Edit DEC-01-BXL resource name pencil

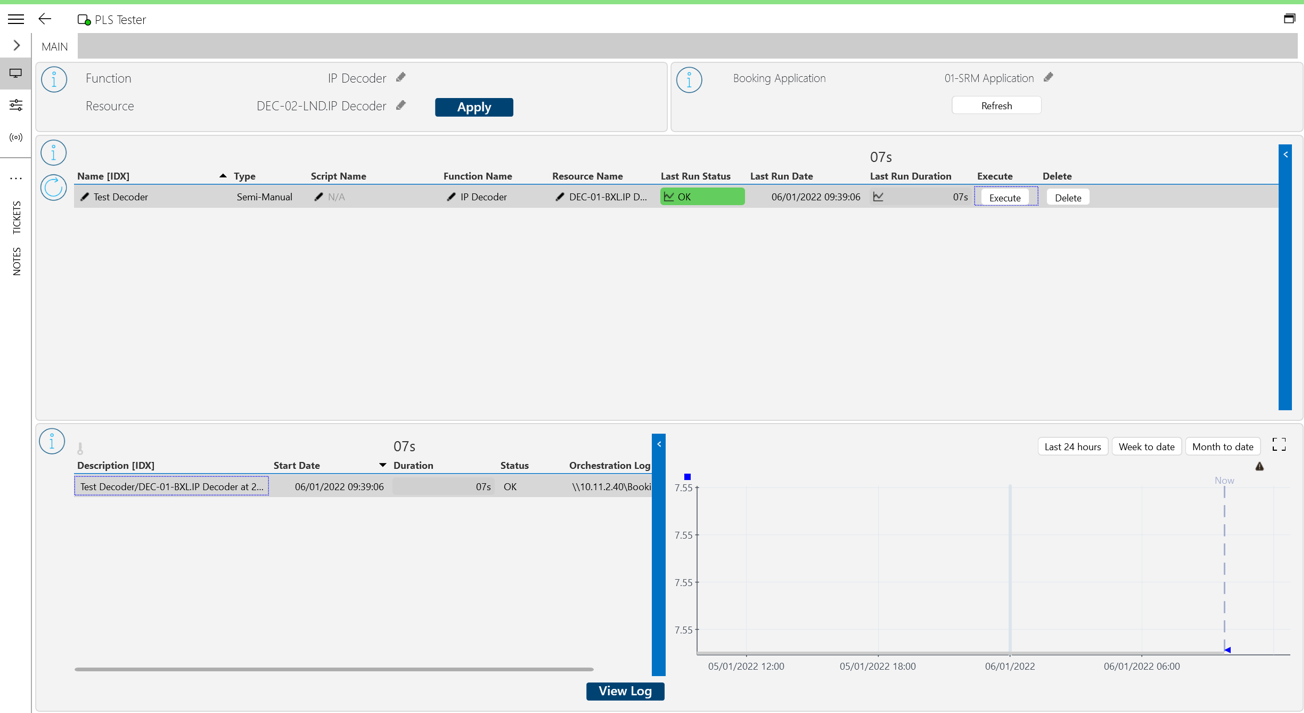[x=560, y=197]
